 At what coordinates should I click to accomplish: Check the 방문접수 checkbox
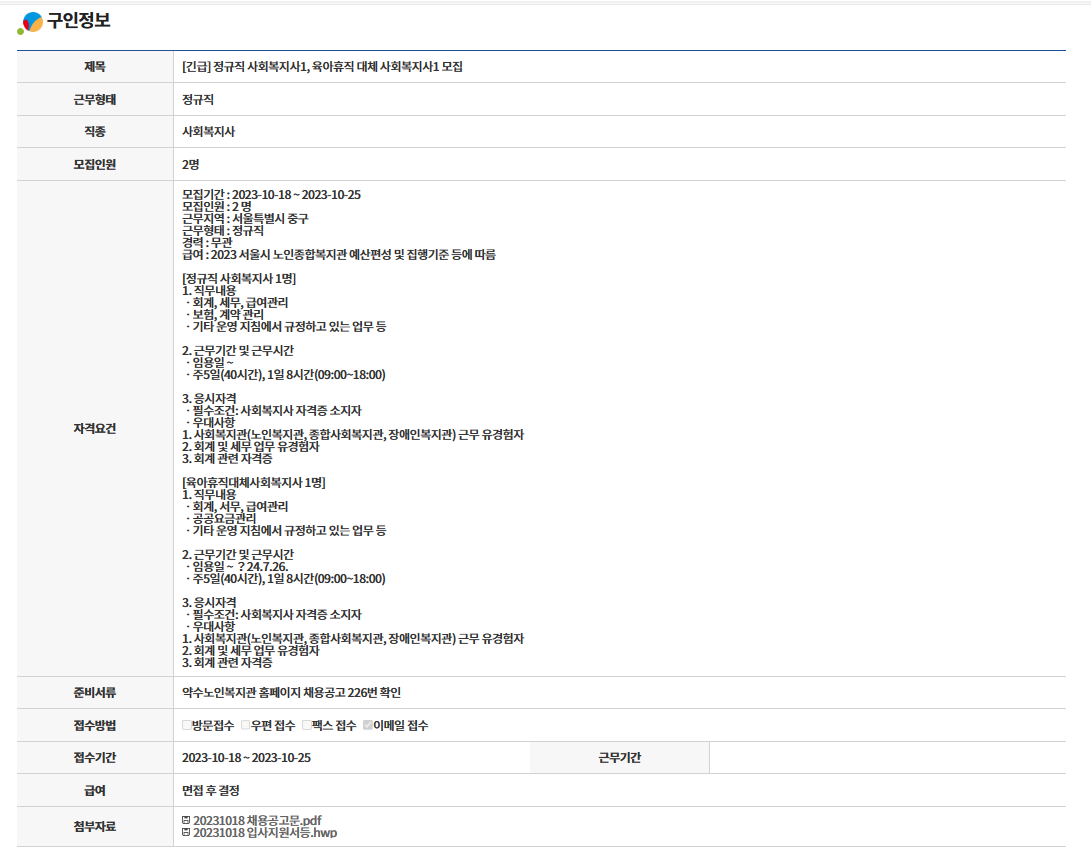click(187, 726)
